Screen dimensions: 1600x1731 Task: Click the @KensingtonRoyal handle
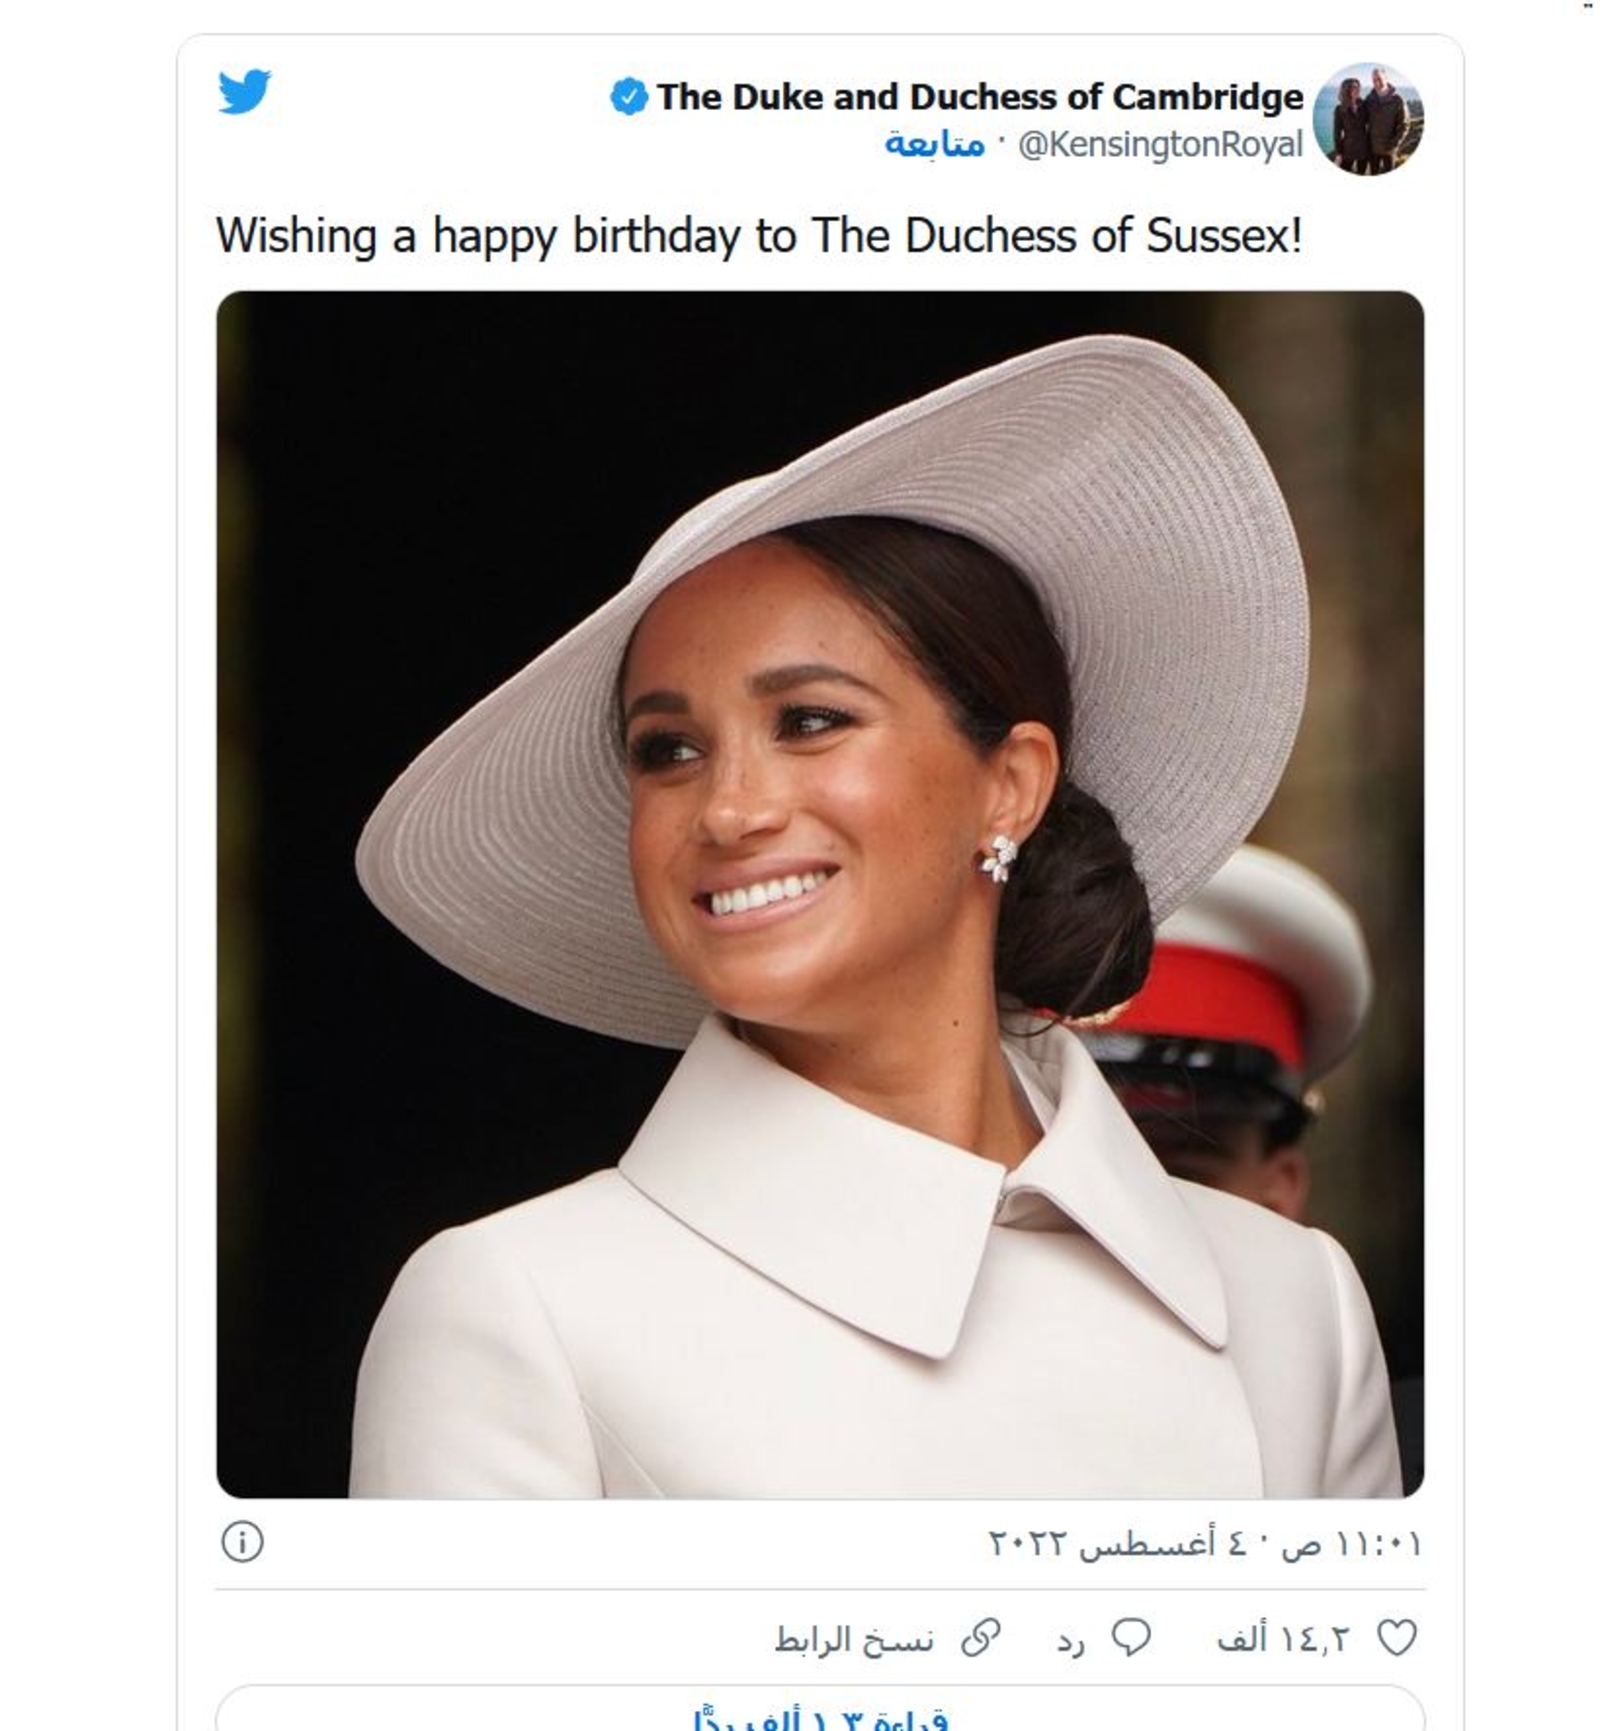[1160, 145]
